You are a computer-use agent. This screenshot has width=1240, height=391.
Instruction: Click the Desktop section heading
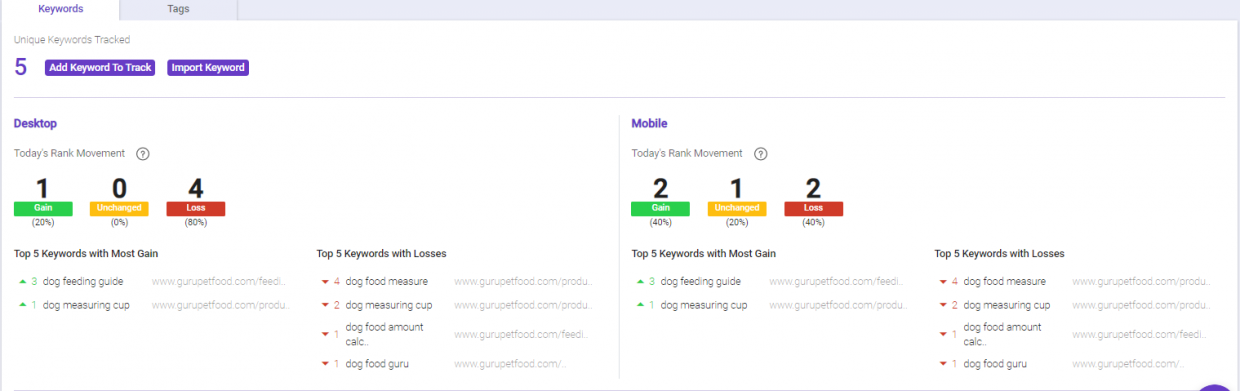(35, 123)
